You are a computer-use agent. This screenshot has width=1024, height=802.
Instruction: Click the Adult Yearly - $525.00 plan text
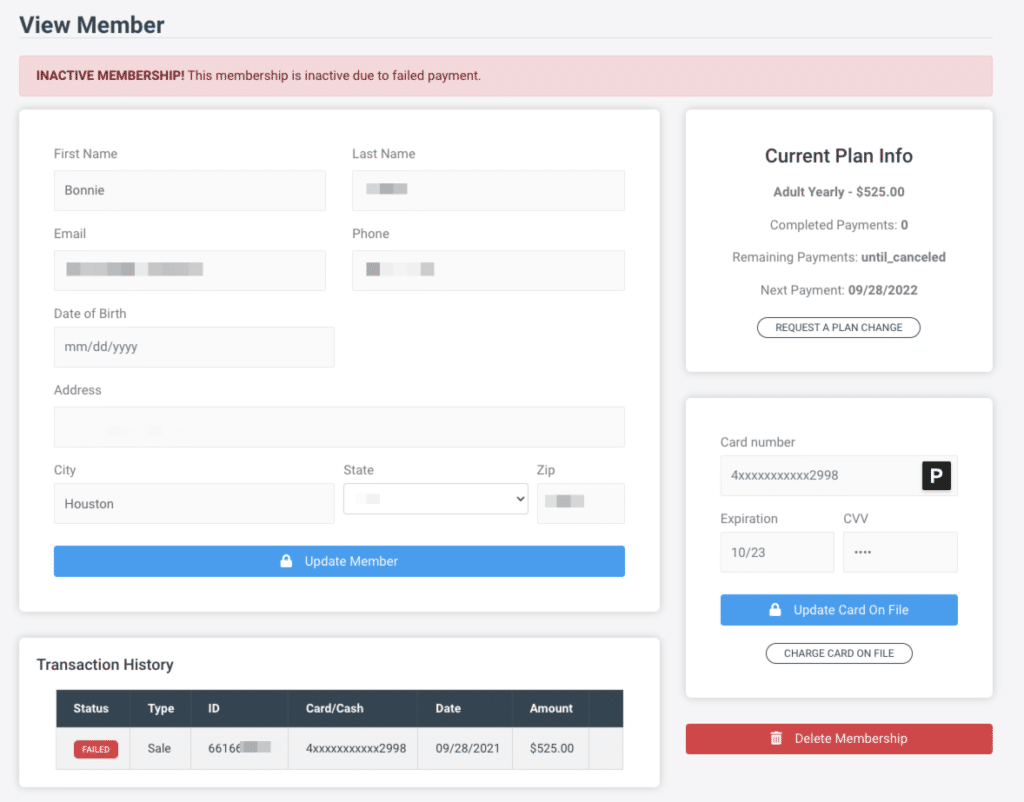click(839, 192)
